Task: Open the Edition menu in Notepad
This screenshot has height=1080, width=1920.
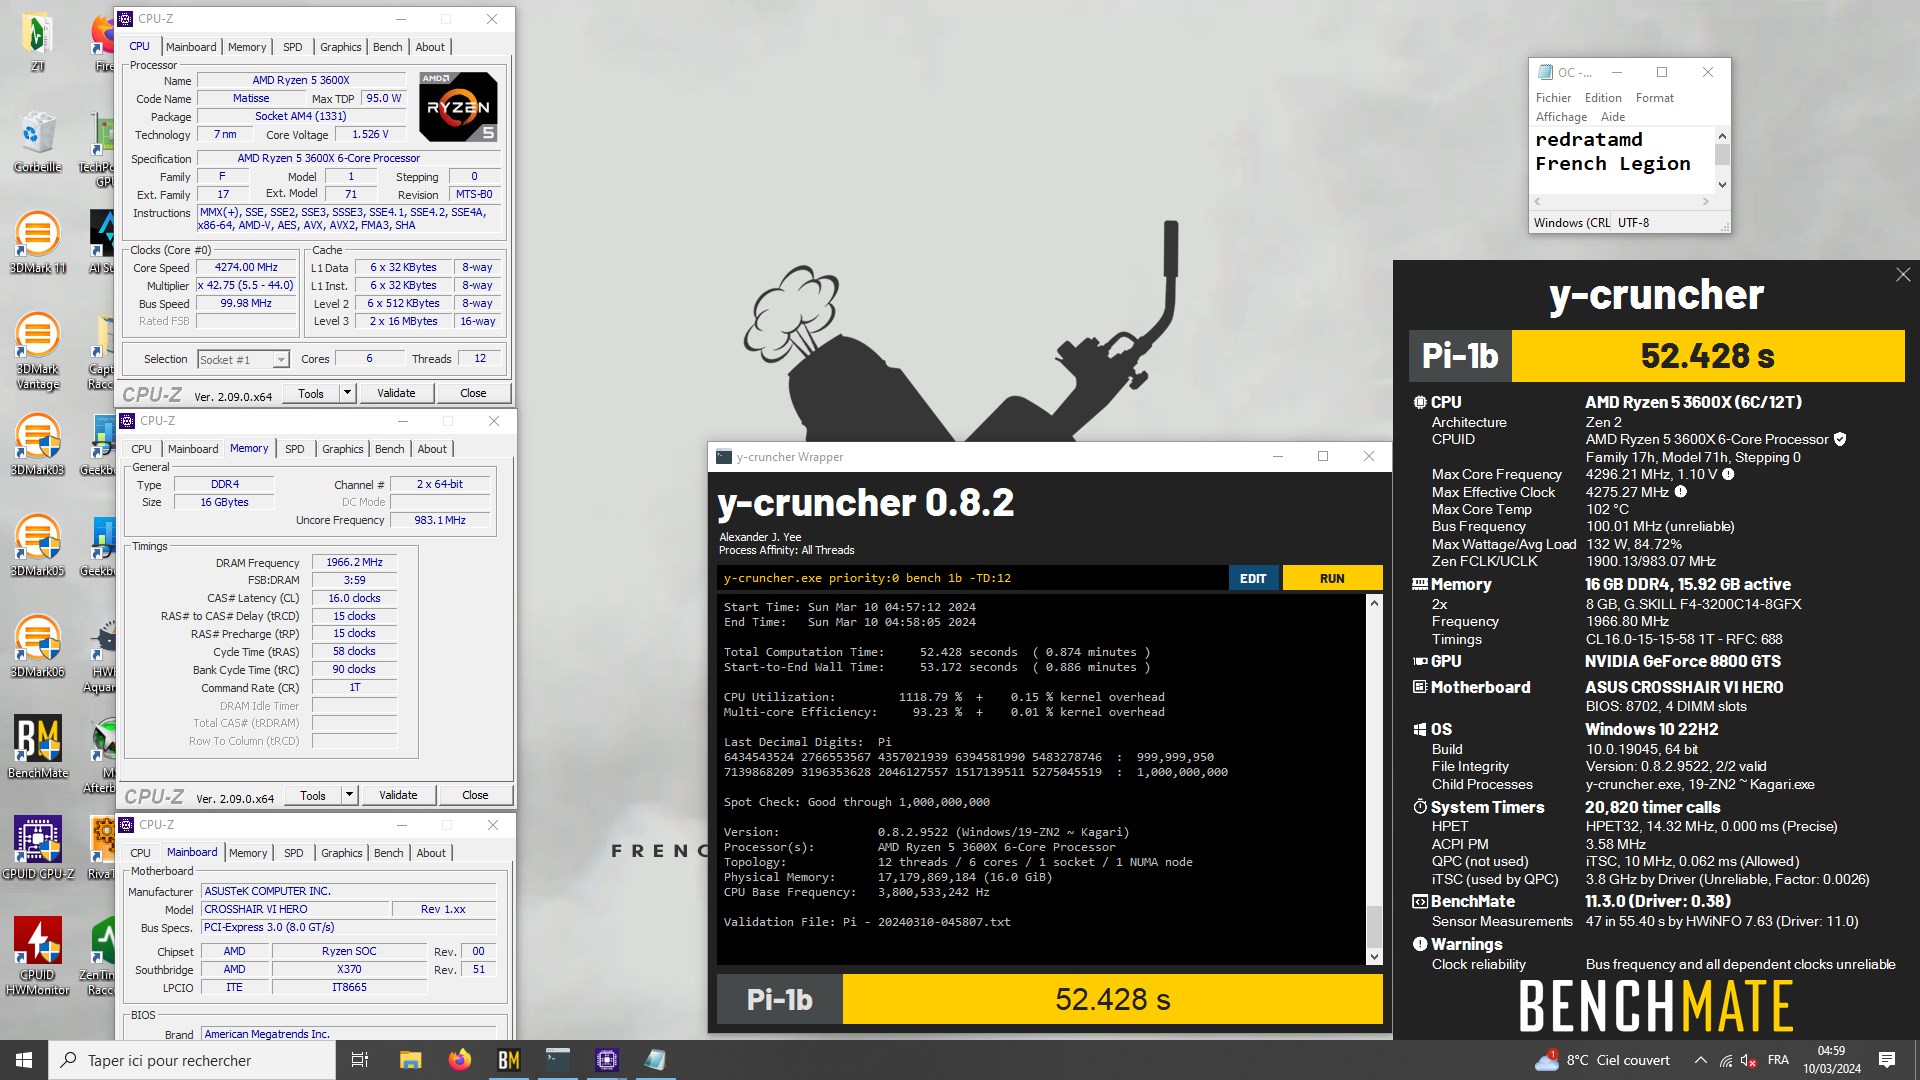Action: (1603, 98)
